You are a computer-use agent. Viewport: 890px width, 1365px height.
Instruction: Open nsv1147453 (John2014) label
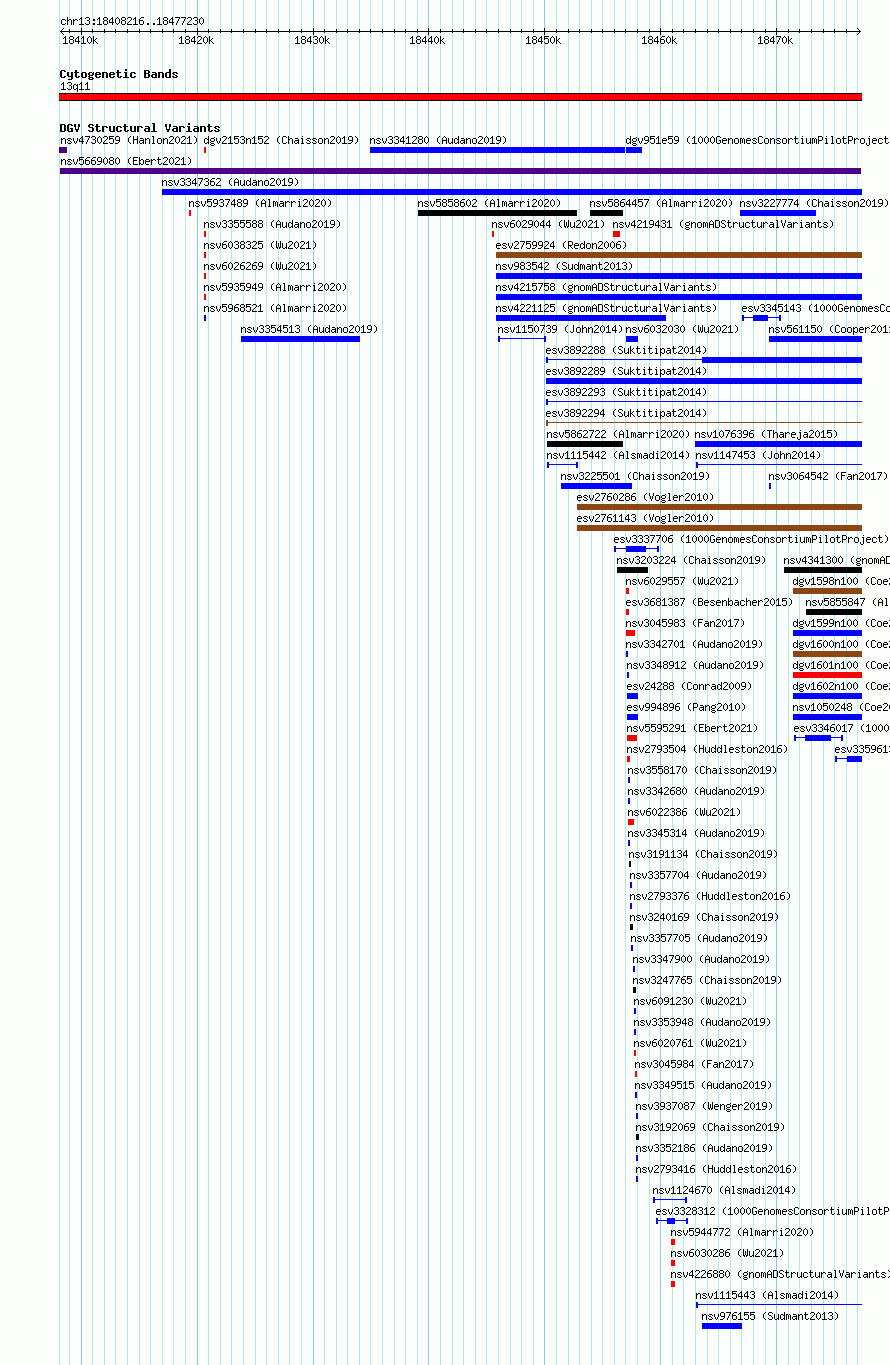pyautogui.click(x=758, y=455)
